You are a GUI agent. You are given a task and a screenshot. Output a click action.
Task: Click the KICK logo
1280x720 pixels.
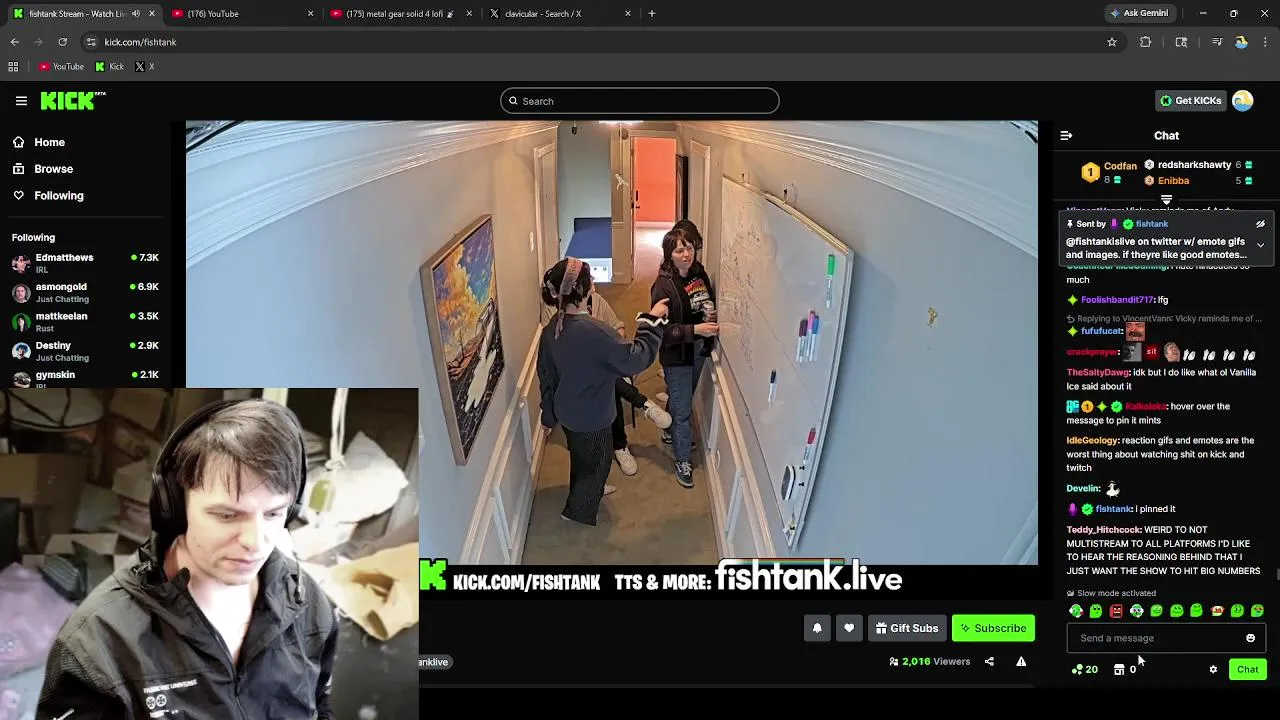pos(73,100)
